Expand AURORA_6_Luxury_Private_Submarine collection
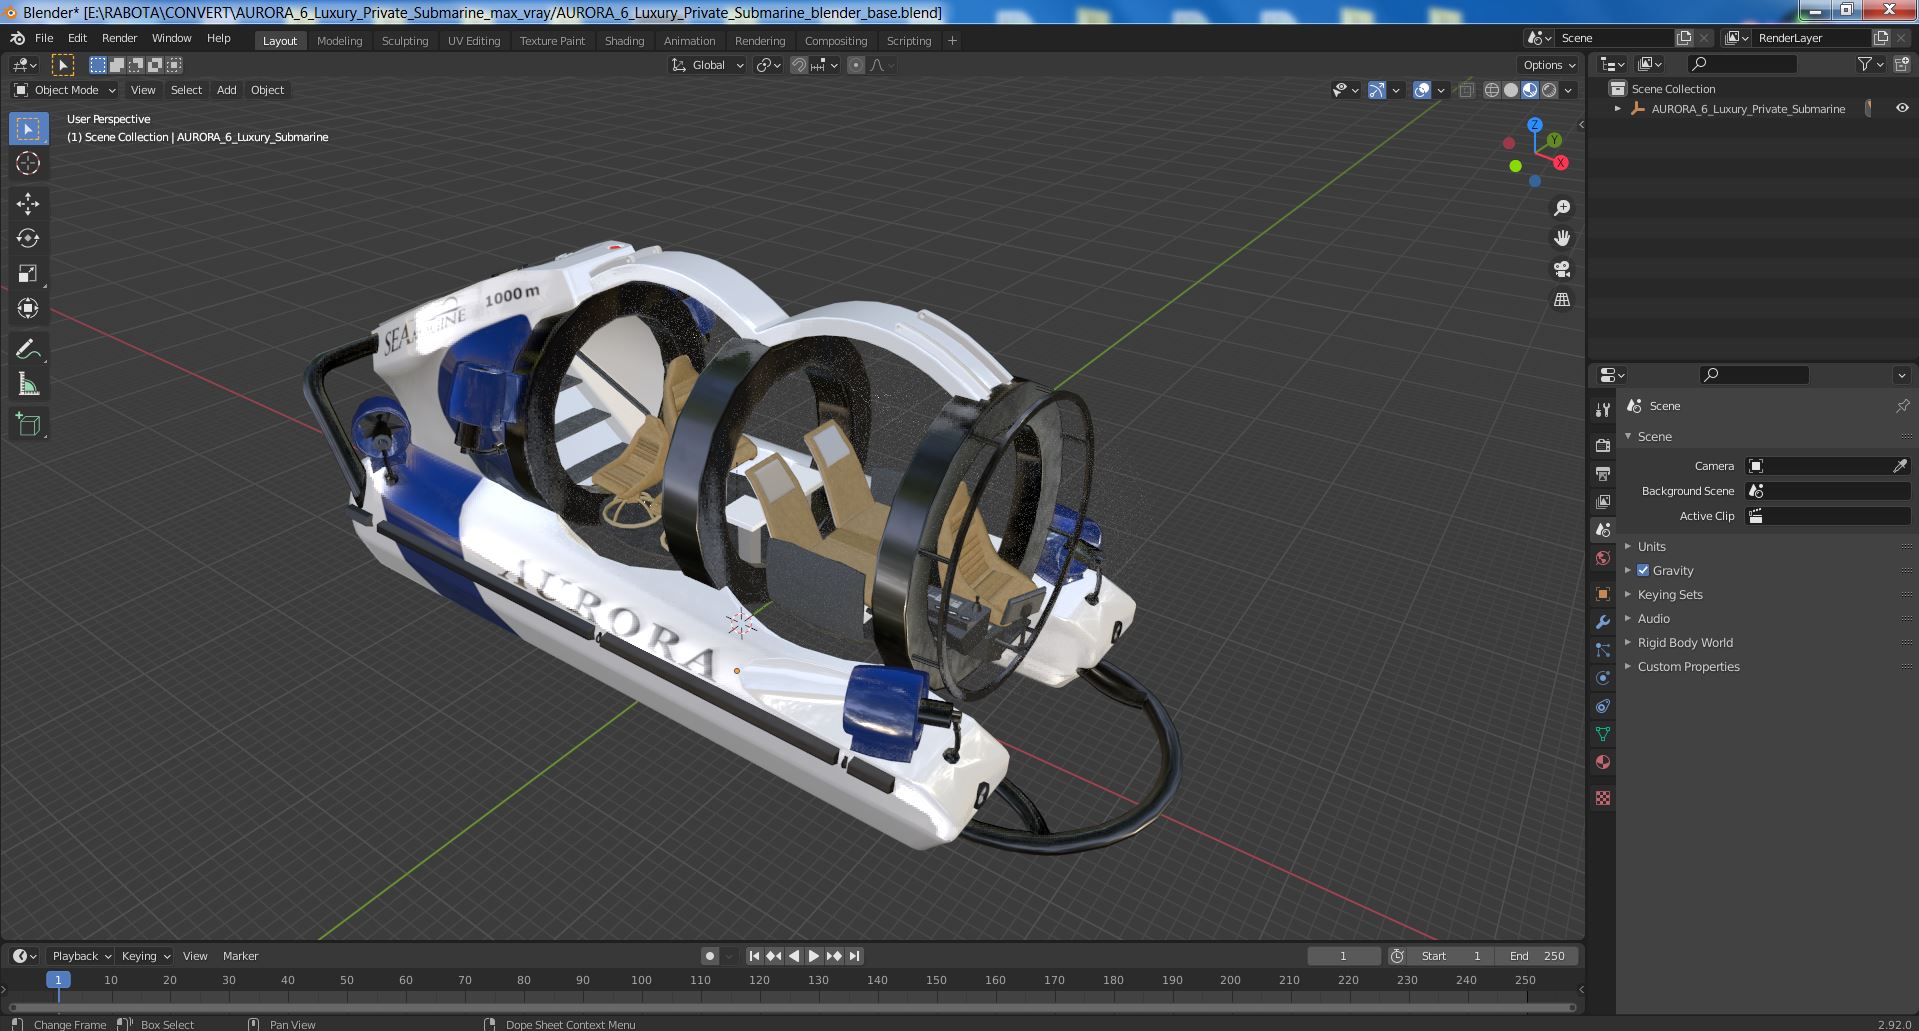Viewport: 1919px width, 1031px height. tap(1618, 109)
